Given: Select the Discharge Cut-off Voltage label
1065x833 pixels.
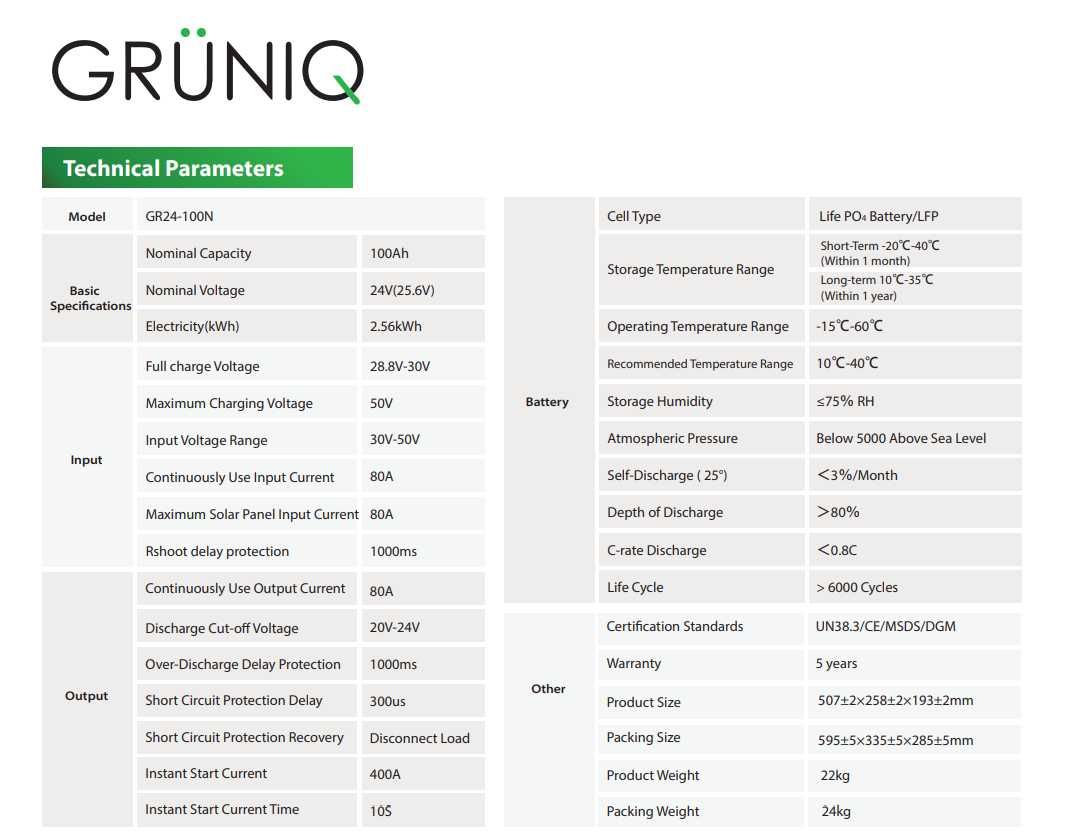Looking at the screenshot, I should click(222, 628).
